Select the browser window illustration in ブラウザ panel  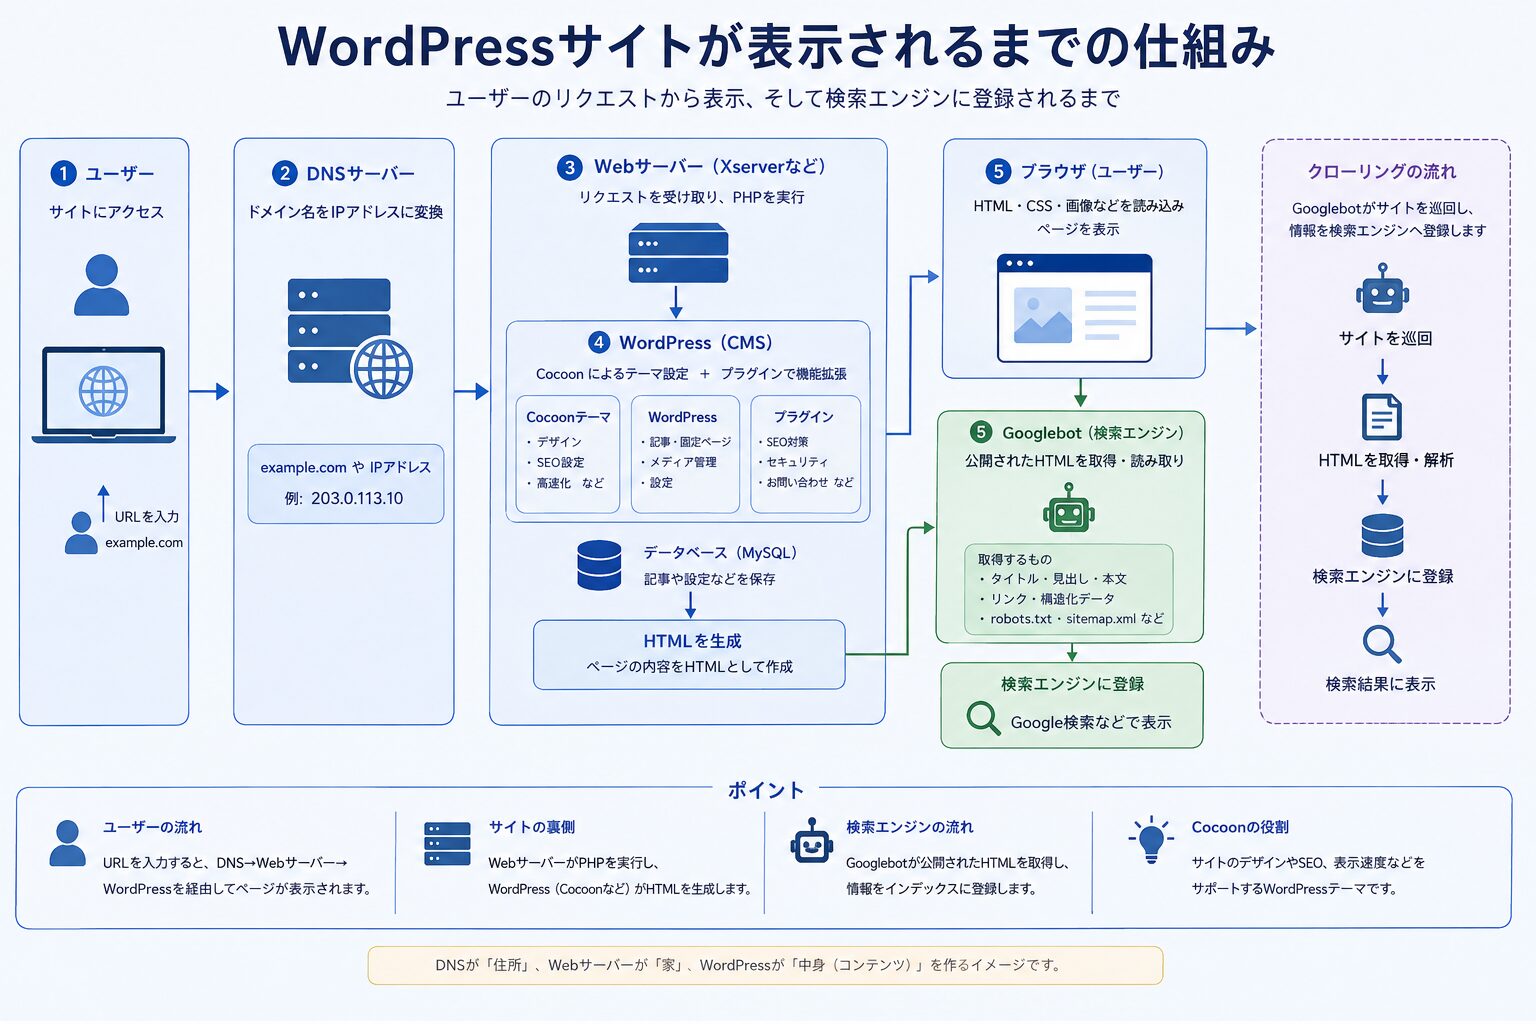[1074, 308]
